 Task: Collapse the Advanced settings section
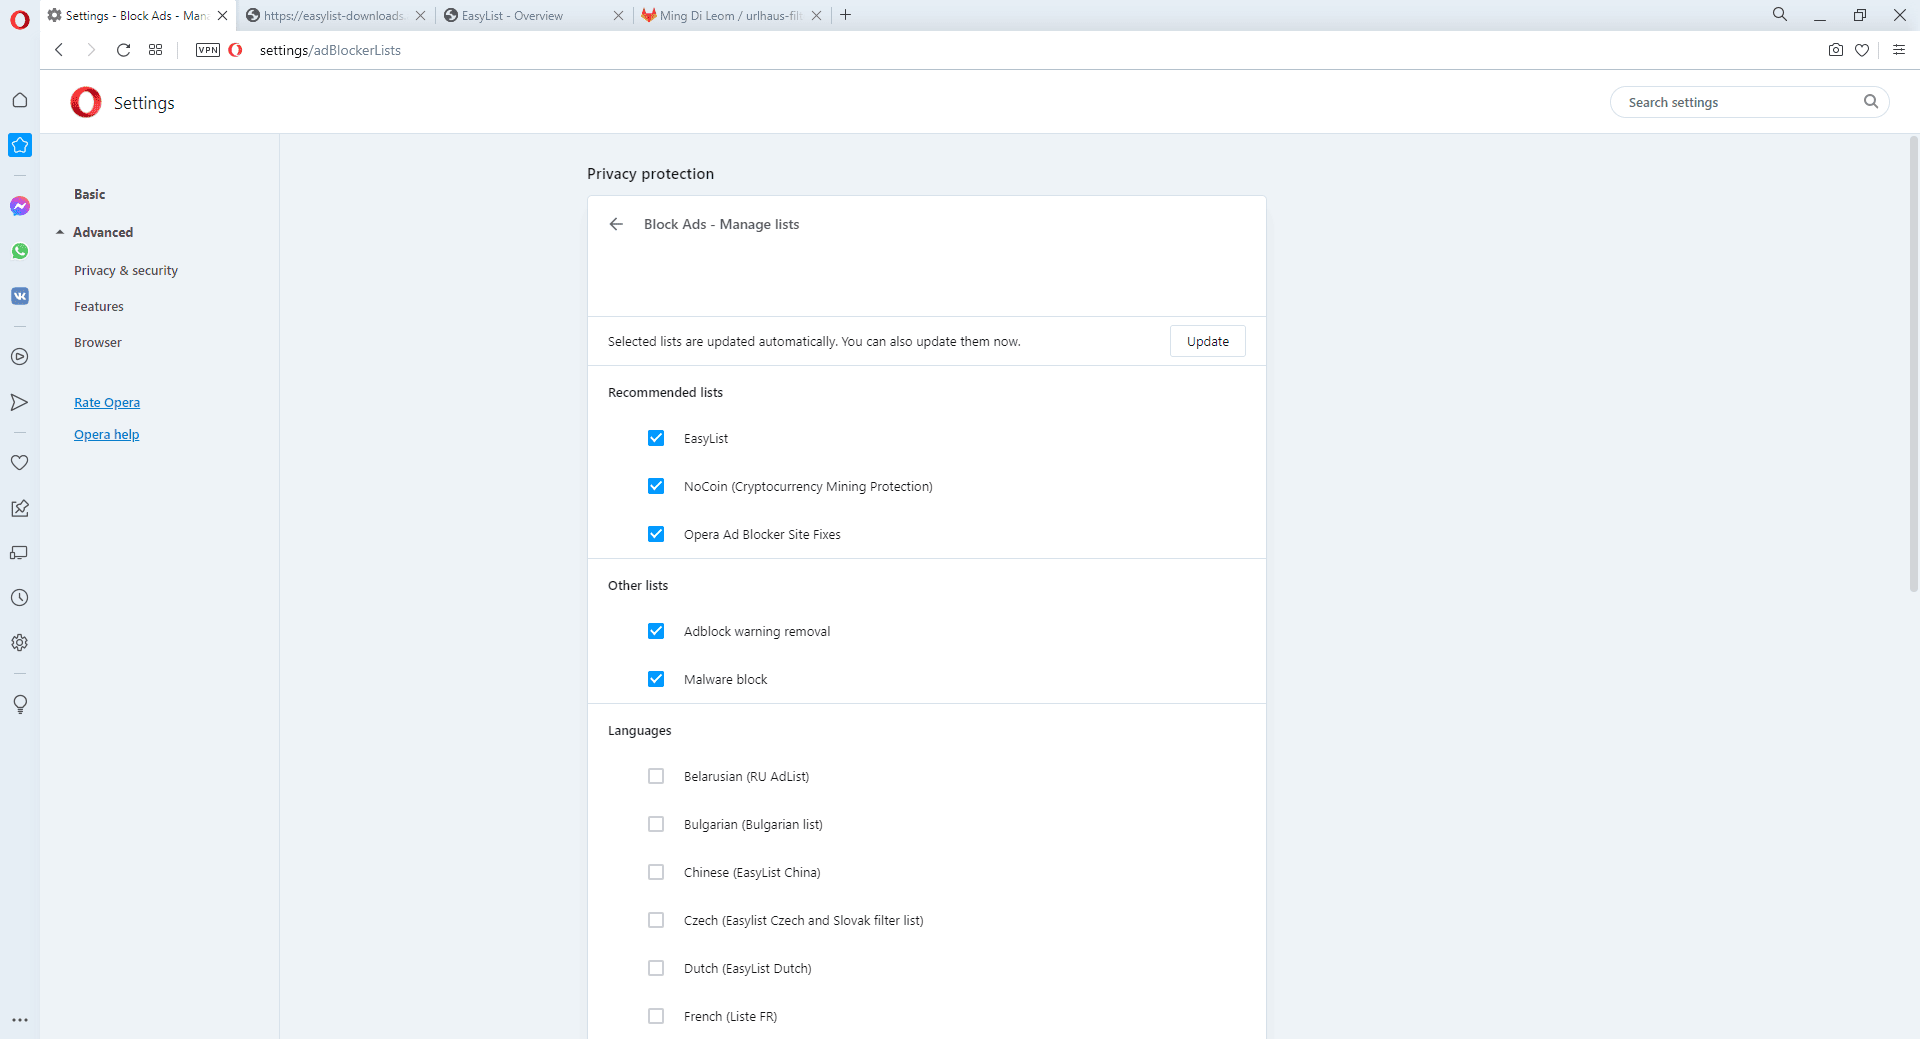tap(95, 232)
